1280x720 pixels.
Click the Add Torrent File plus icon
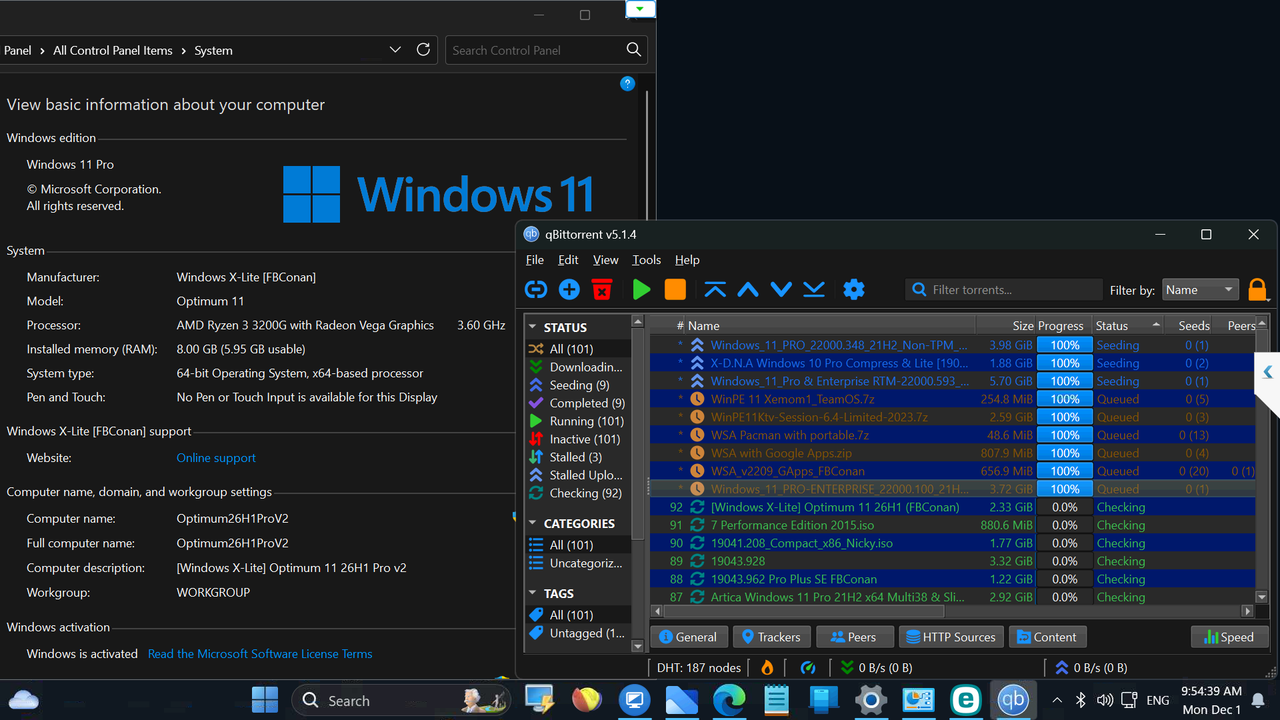[569, 289]
